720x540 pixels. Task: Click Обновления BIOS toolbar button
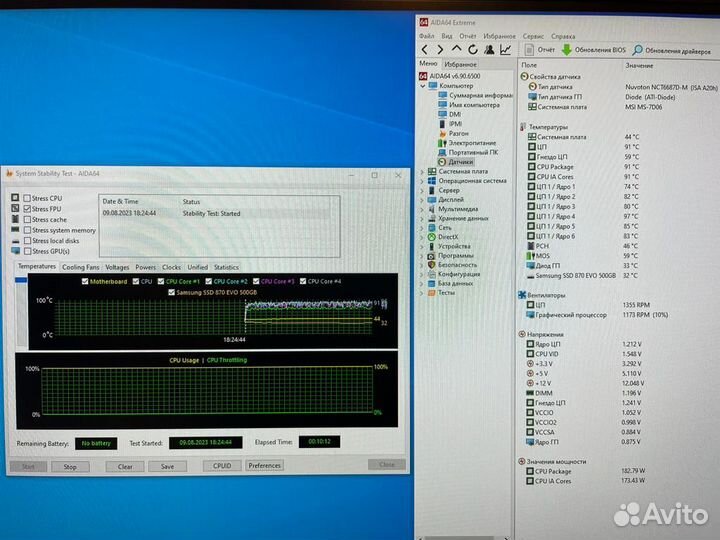(593, 50)
